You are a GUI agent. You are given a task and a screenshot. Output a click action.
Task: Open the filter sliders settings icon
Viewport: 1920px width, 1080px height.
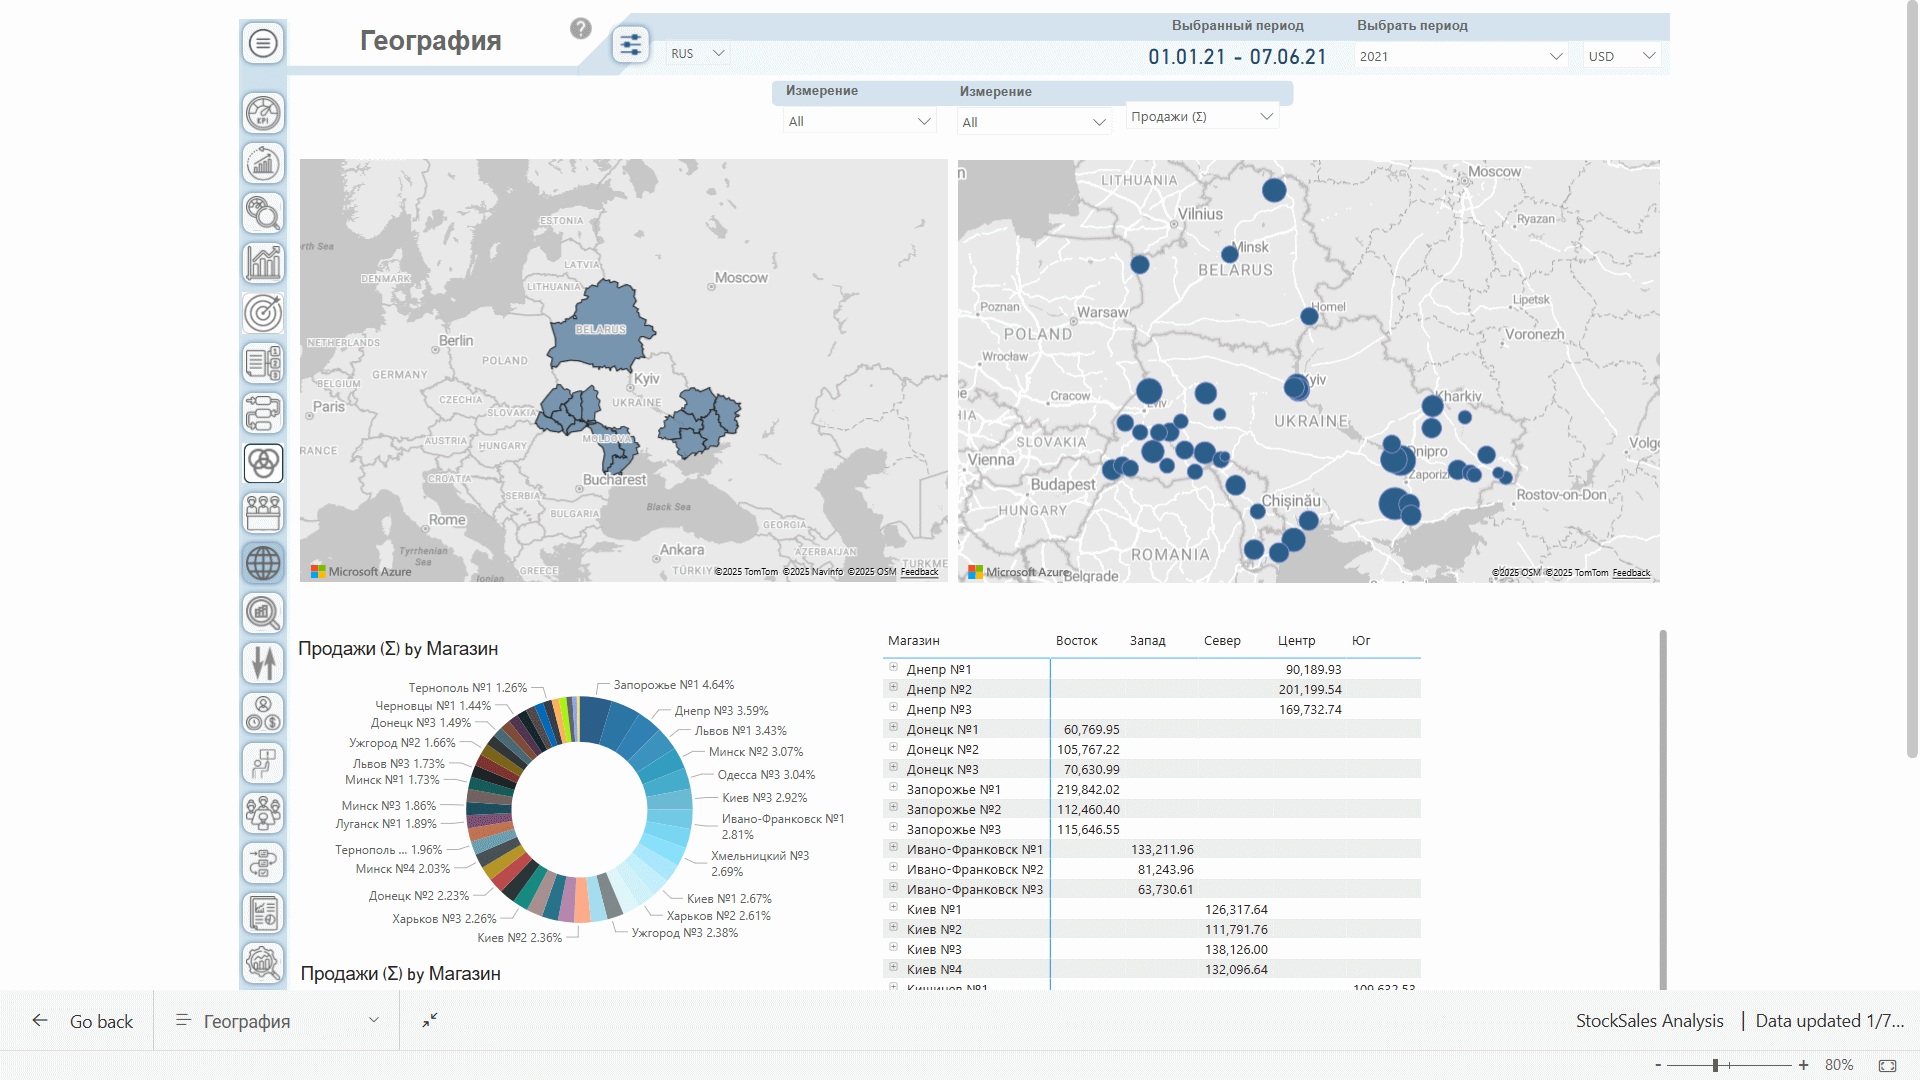(x=631, y=45)
